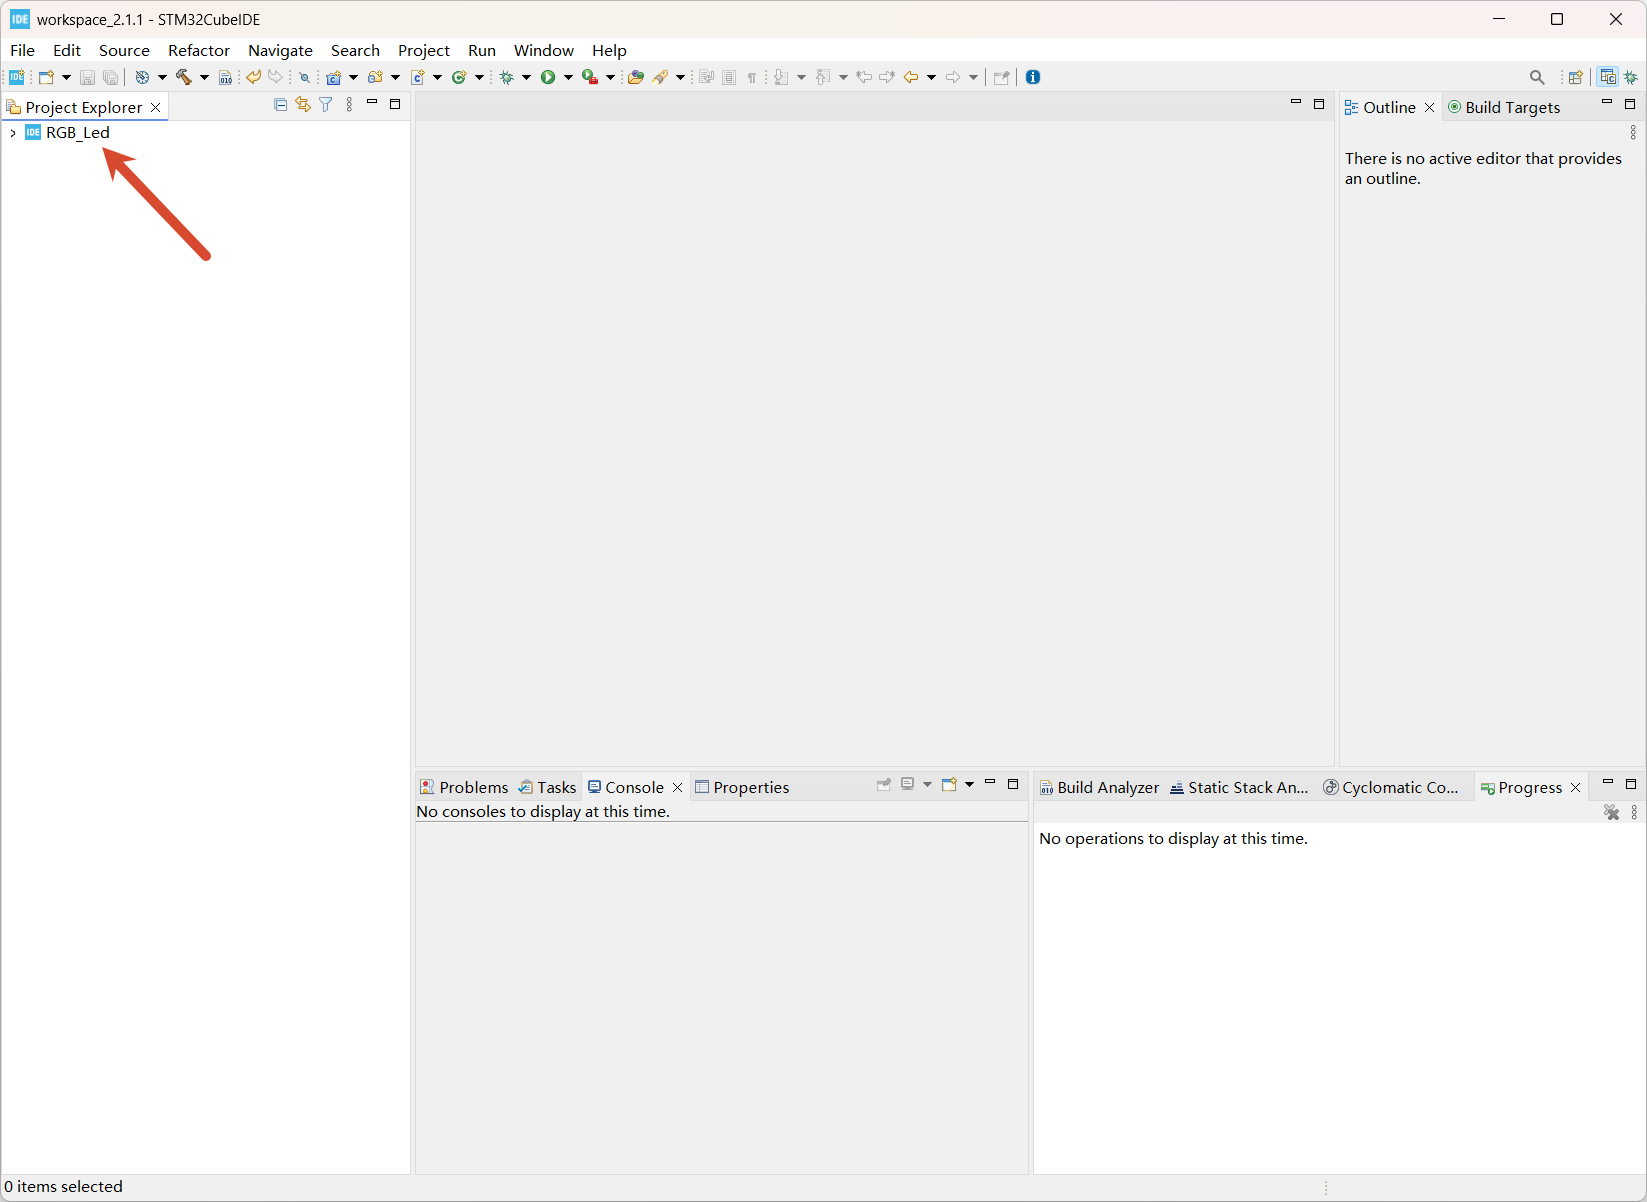Switch to the Debug perspective icon

[x=1631, y=77]
